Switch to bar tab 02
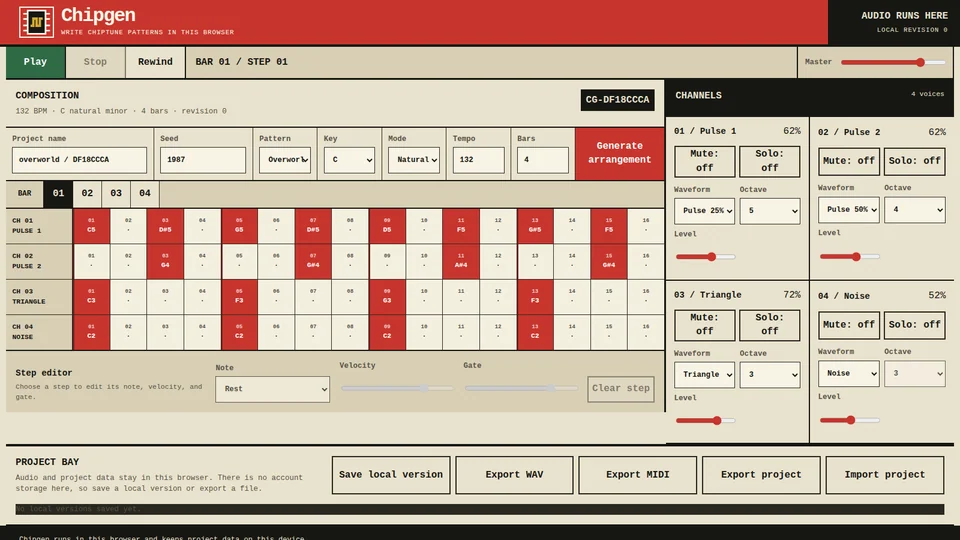The width and height of the screenshot is (960, 540). [87, 193]
